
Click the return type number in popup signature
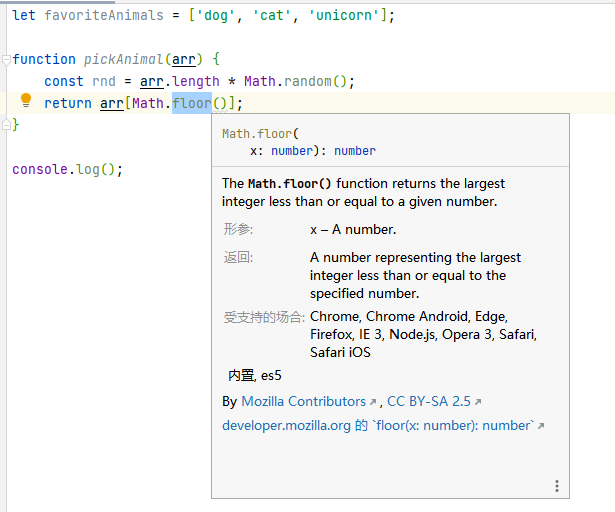(355, 151)
